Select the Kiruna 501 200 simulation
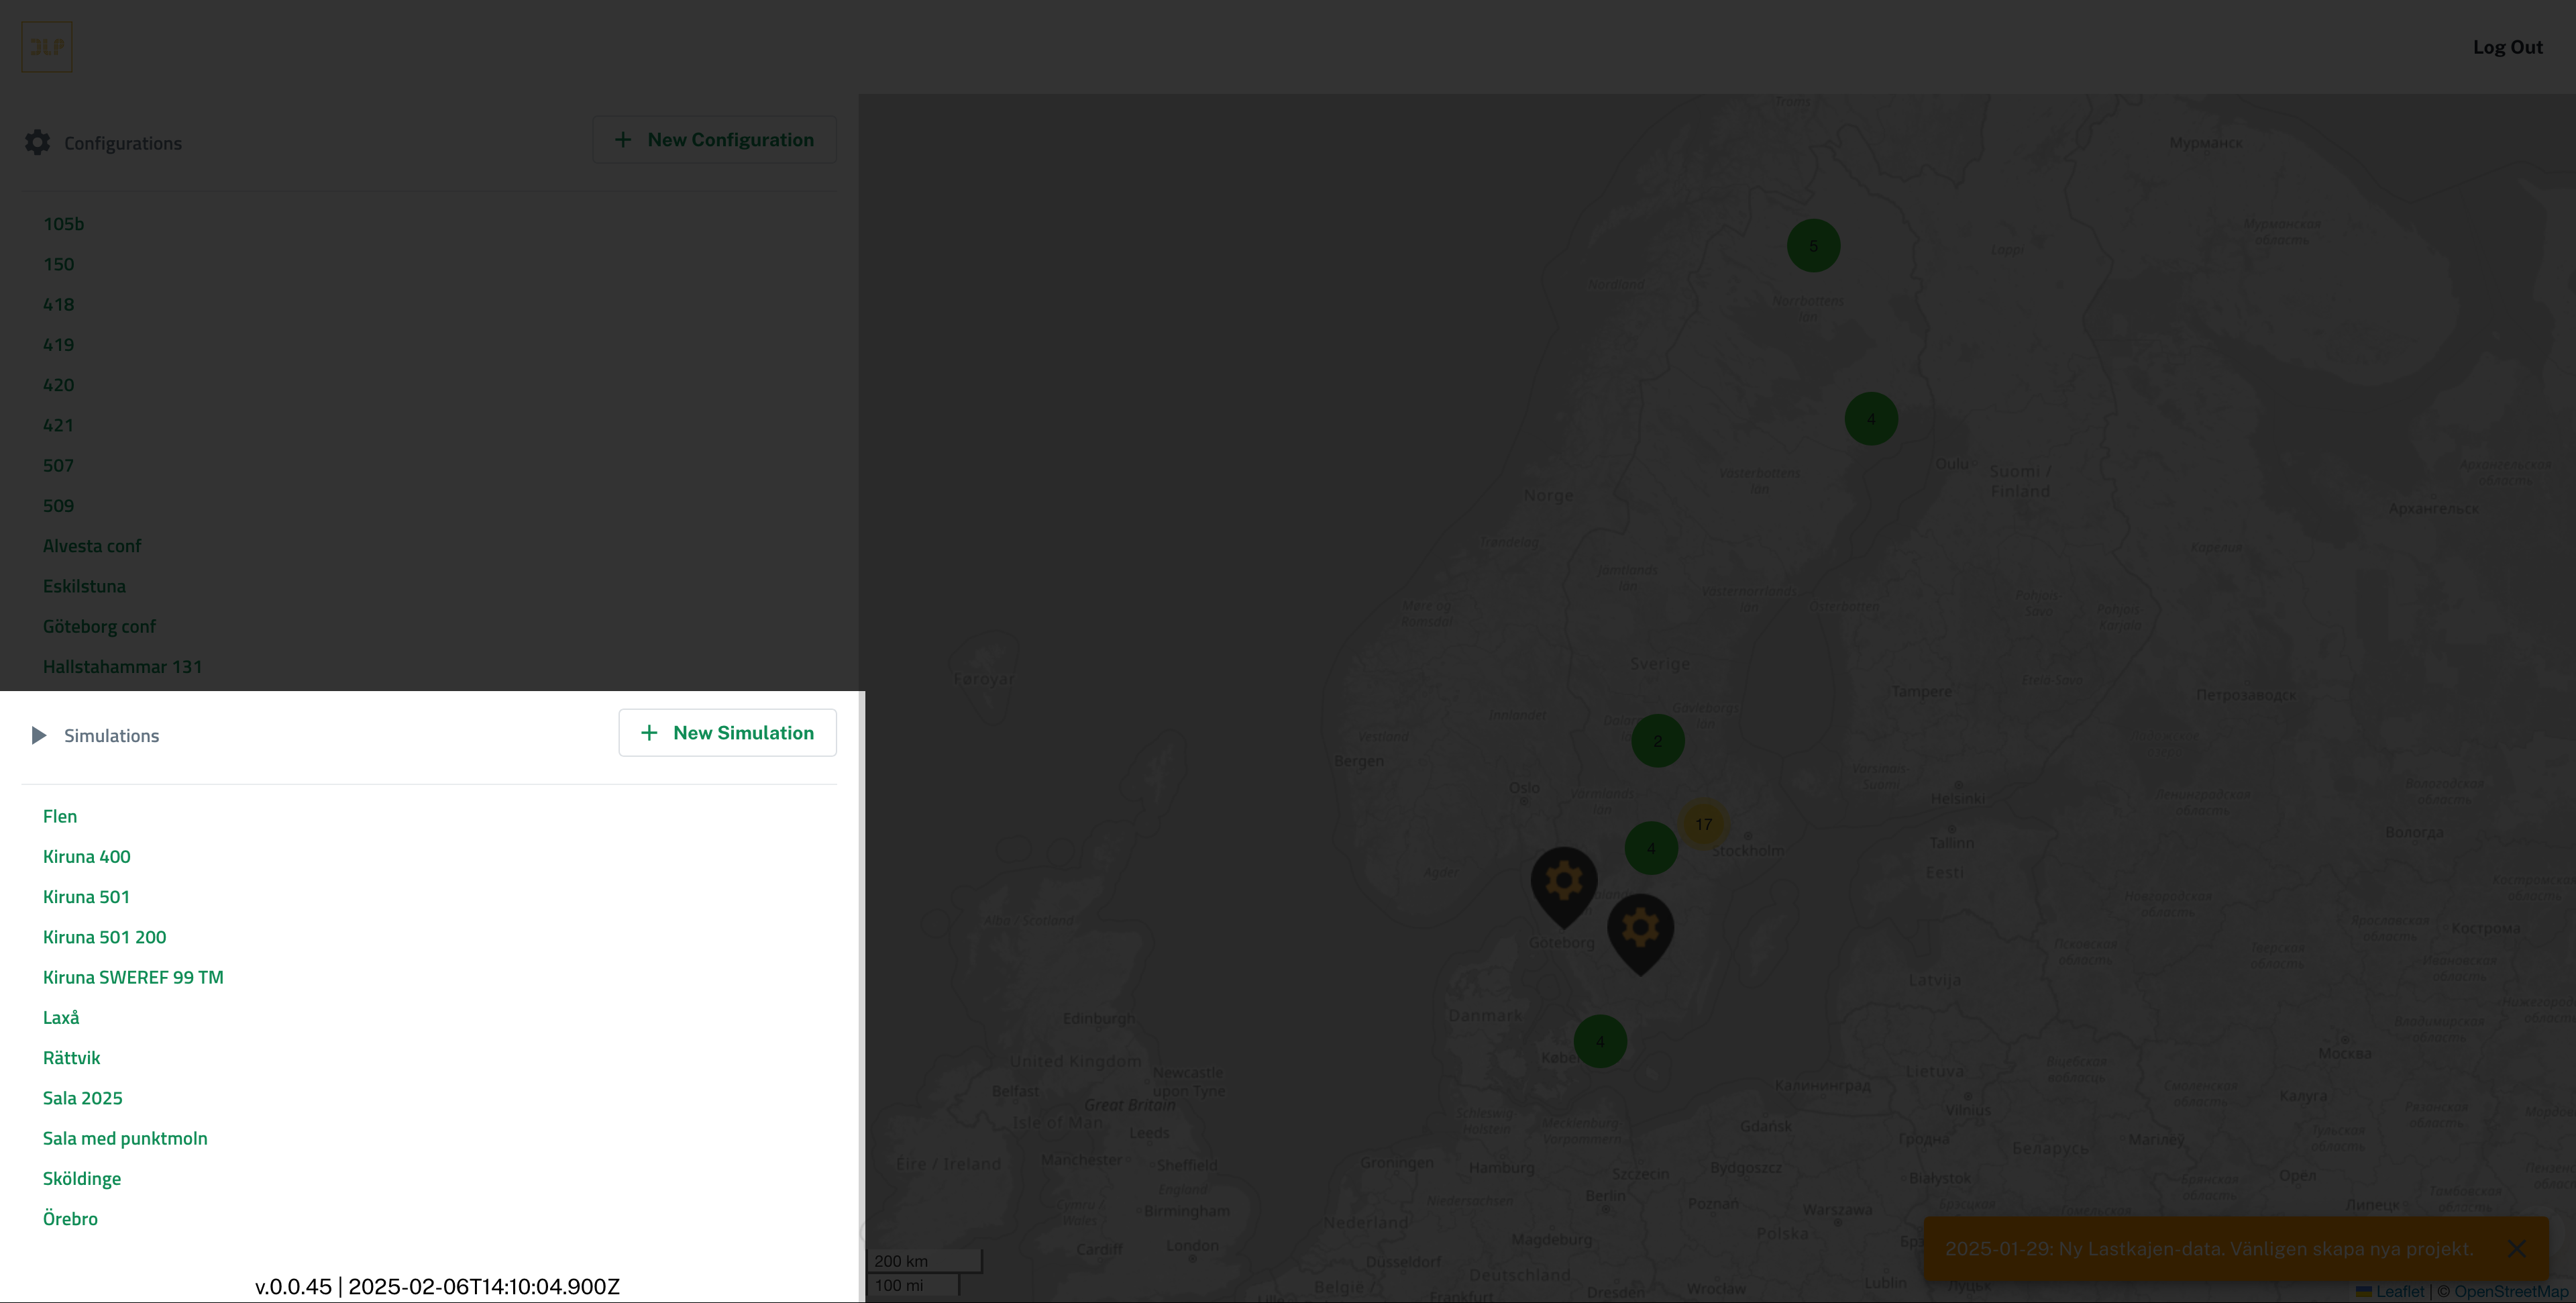 (x=104, y=937)
